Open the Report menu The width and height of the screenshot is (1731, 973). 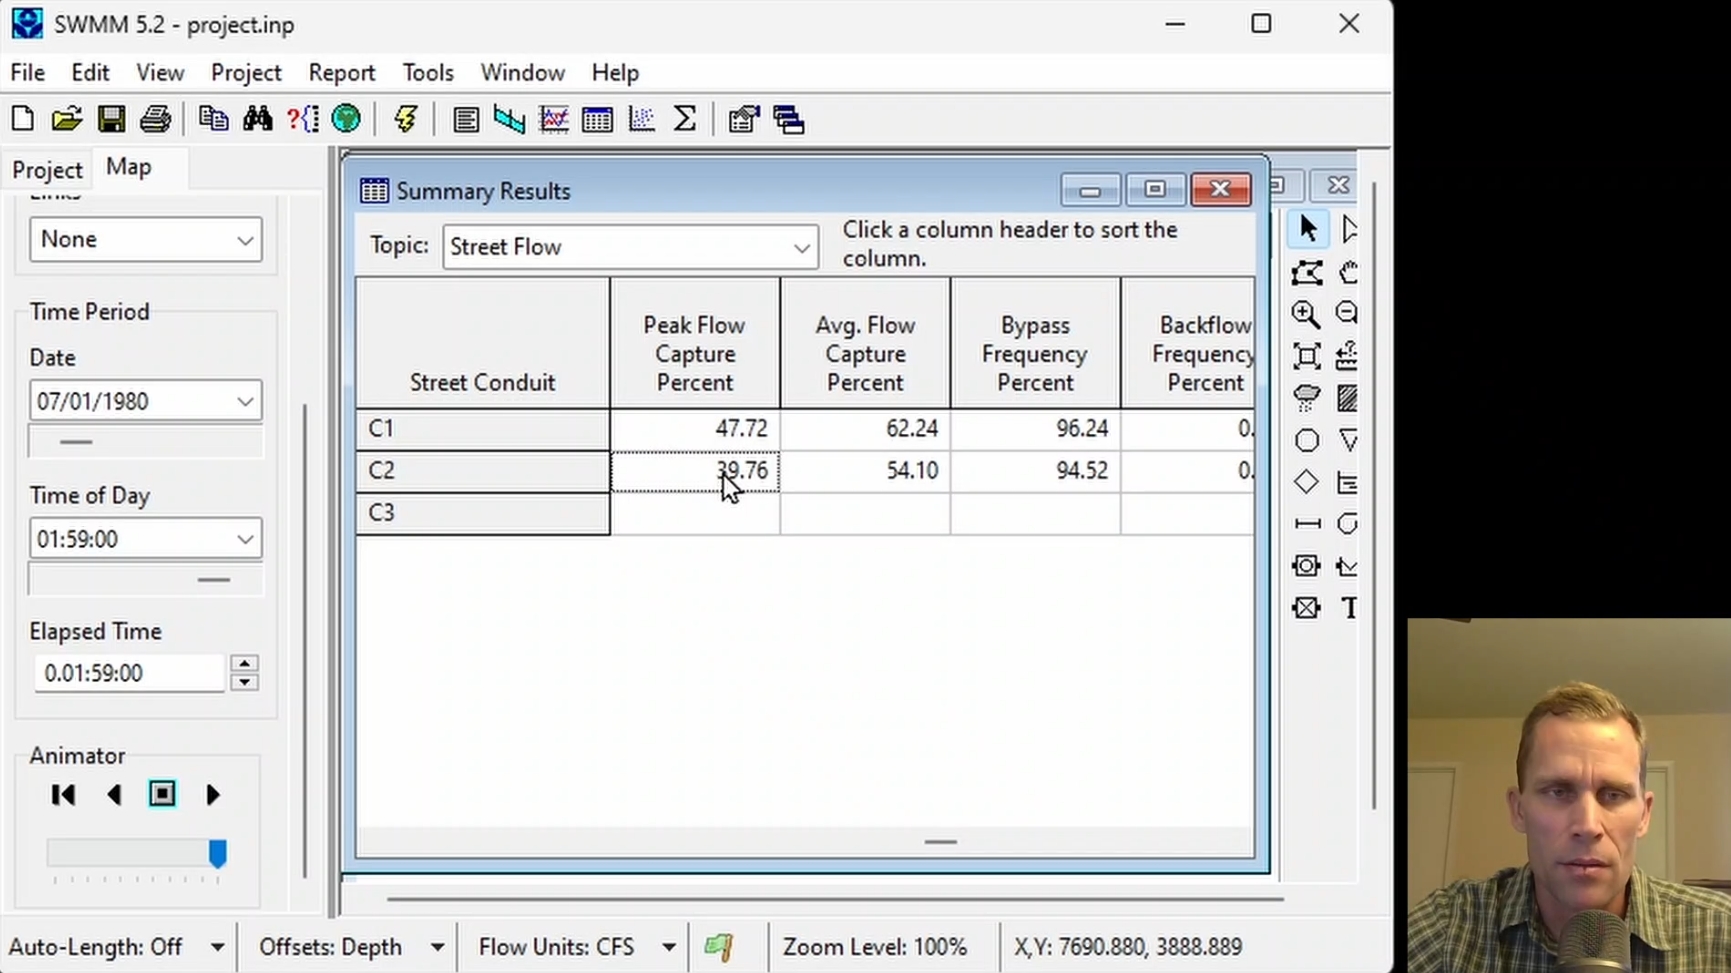tap(342, 73)
